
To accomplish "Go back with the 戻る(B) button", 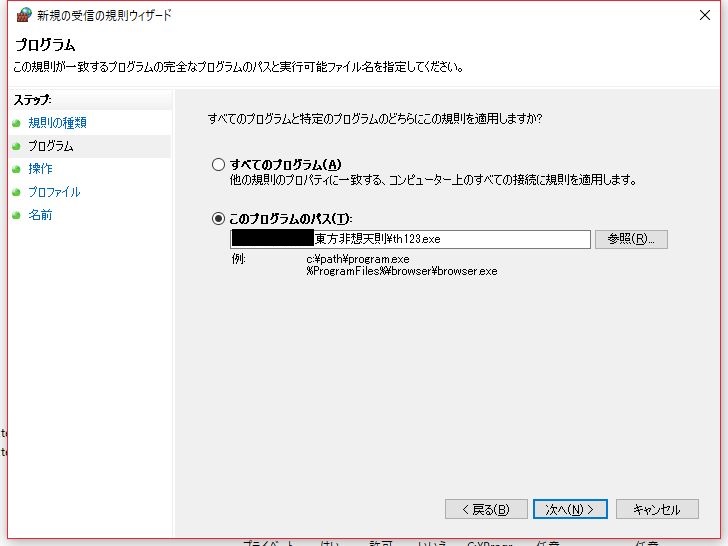I will pos(486,509).
